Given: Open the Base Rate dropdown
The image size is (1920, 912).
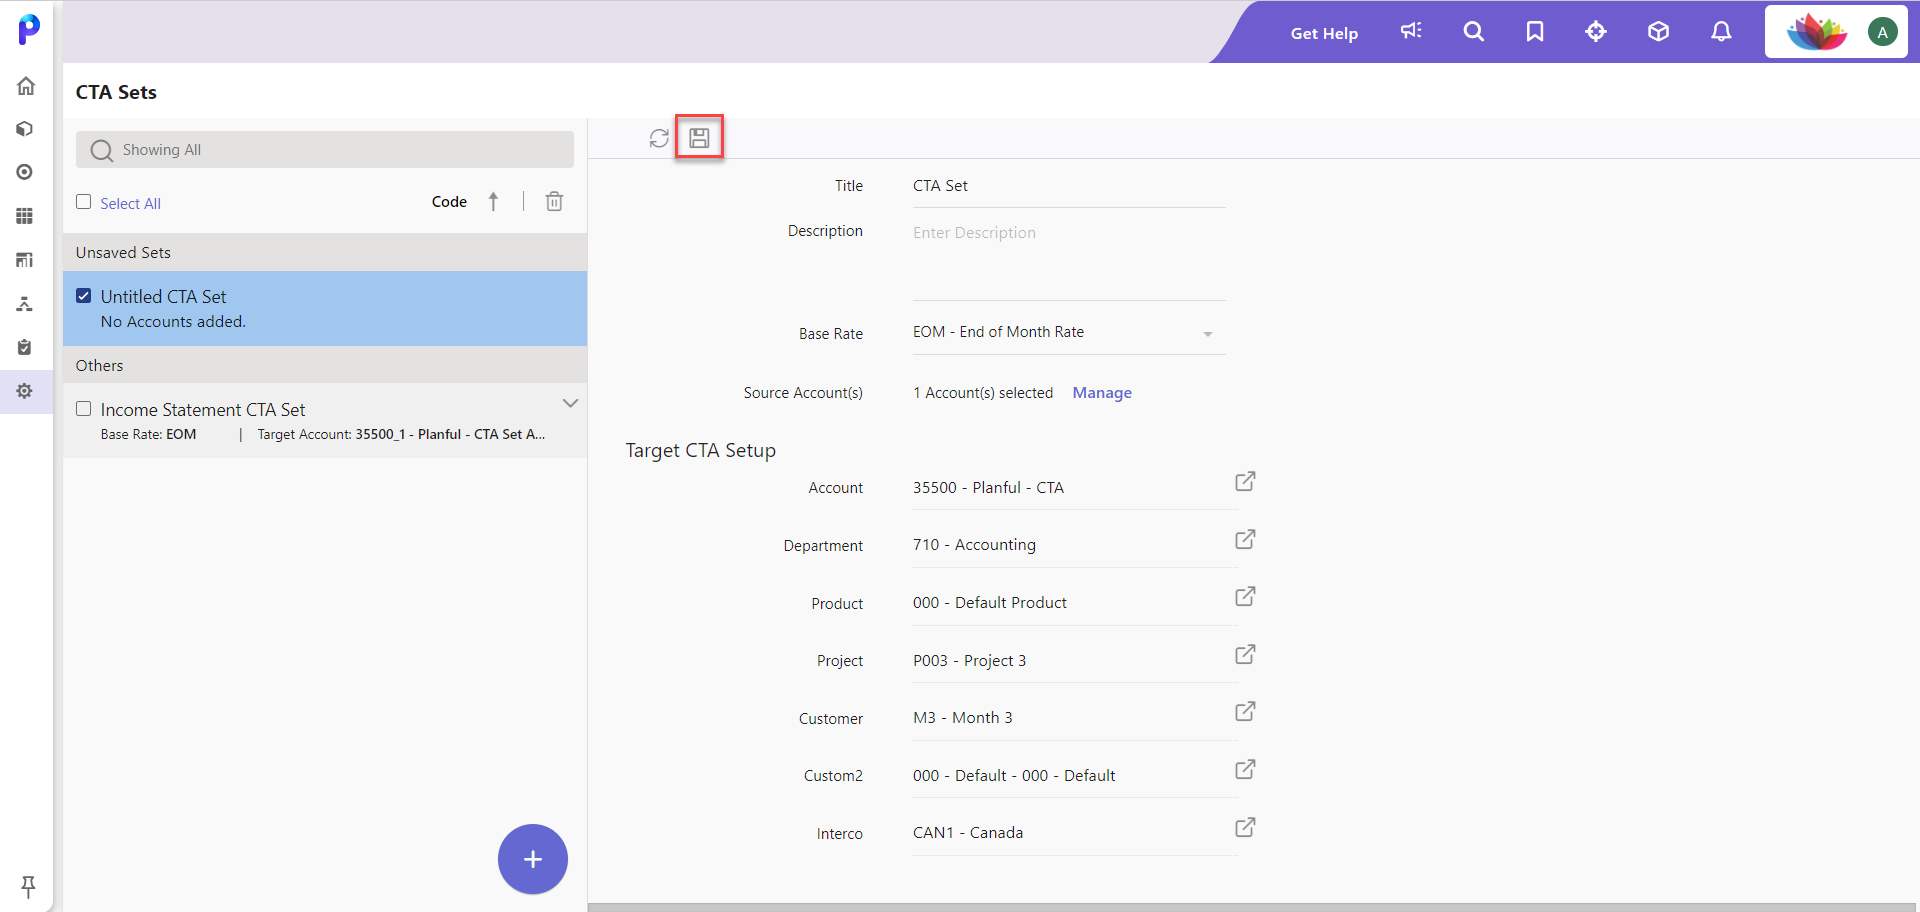Looking at the screenshot, I should pyautogui.click(x=1068, y=333).
